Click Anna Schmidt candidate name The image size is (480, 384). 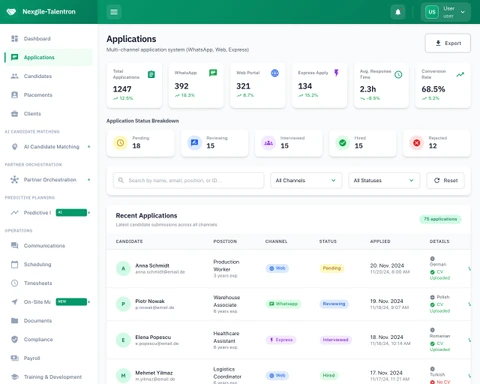click(152, 266)
